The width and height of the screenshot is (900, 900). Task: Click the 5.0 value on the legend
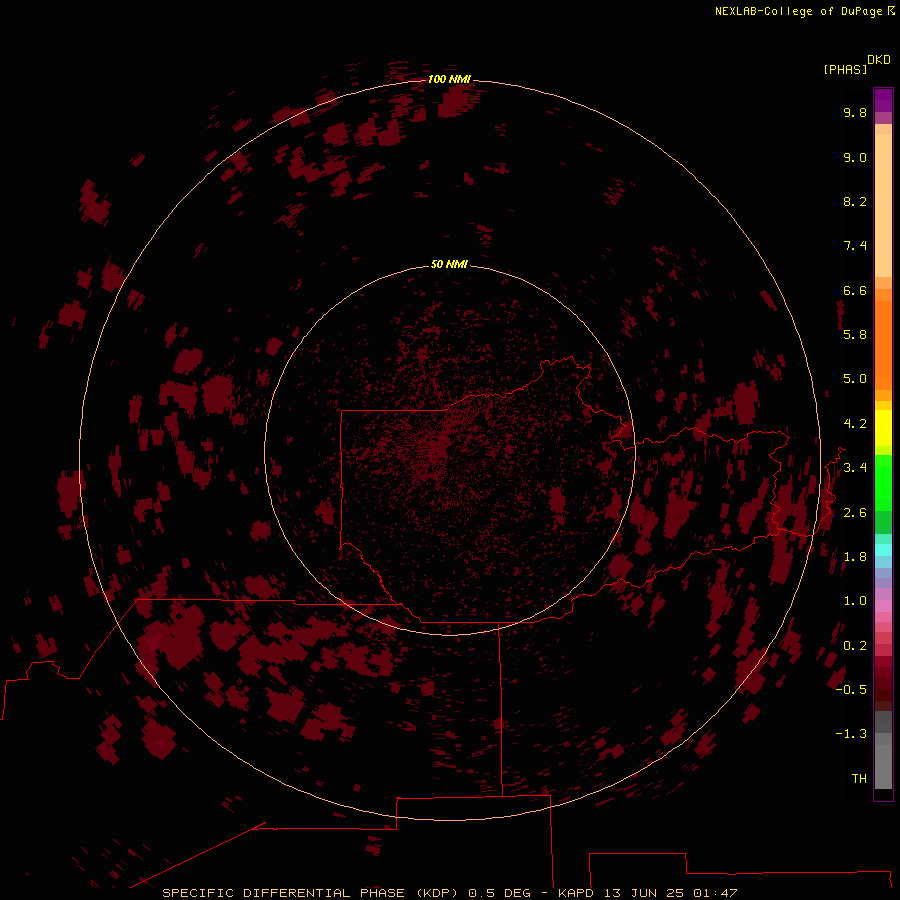click(855, 379)
